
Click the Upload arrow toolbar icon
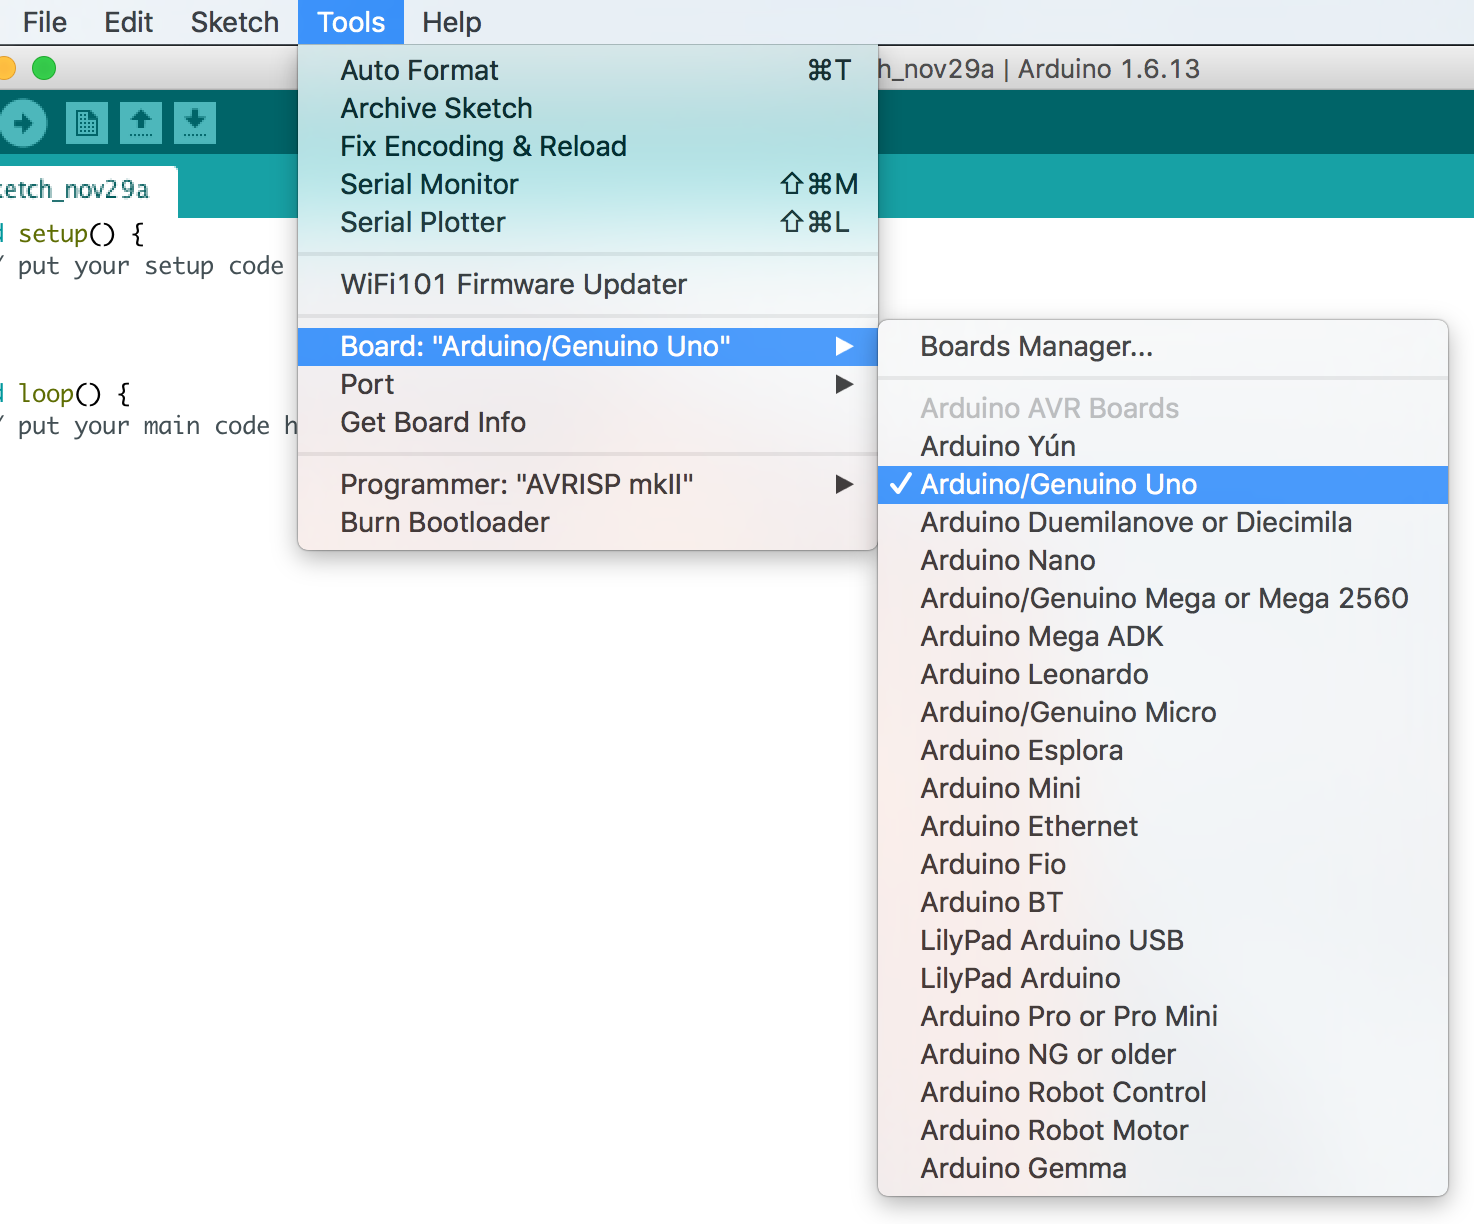22,124
